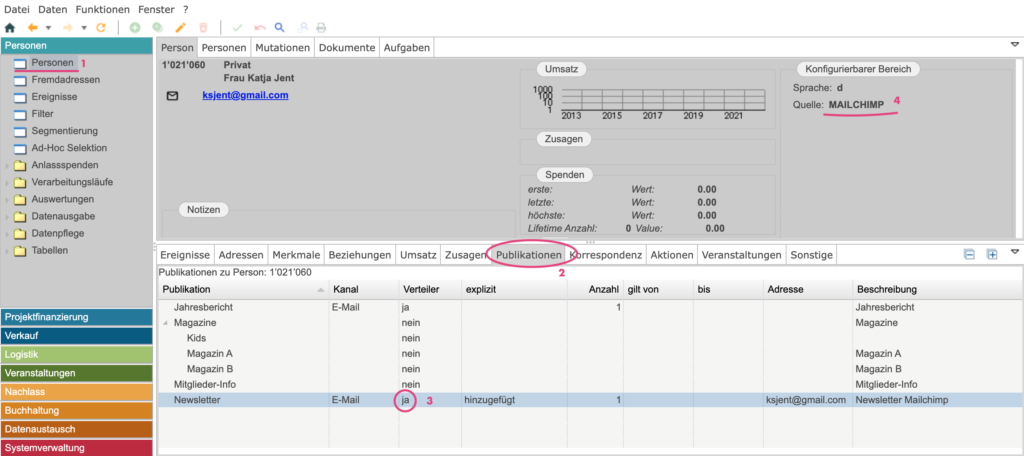Click the first green add-record icon
The image size is (1024, 456).
click(135, 27)
